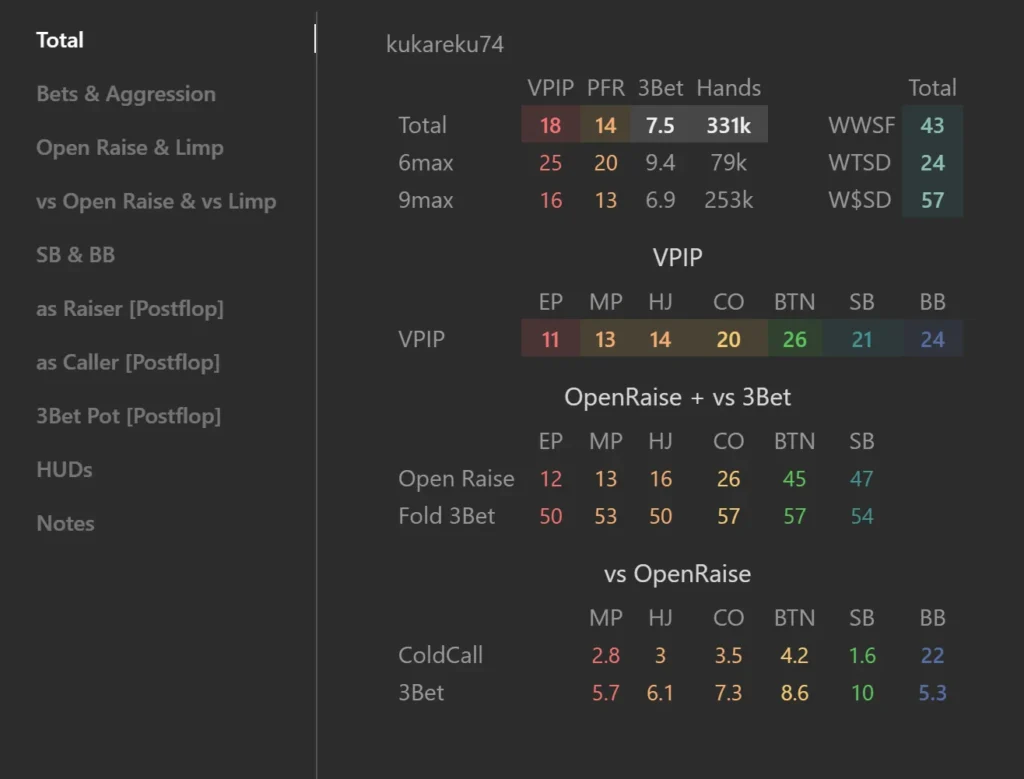Click the BTN VPIP value 26
Image resolution: width=1024 pixels, height=779 pixels.
795,339
